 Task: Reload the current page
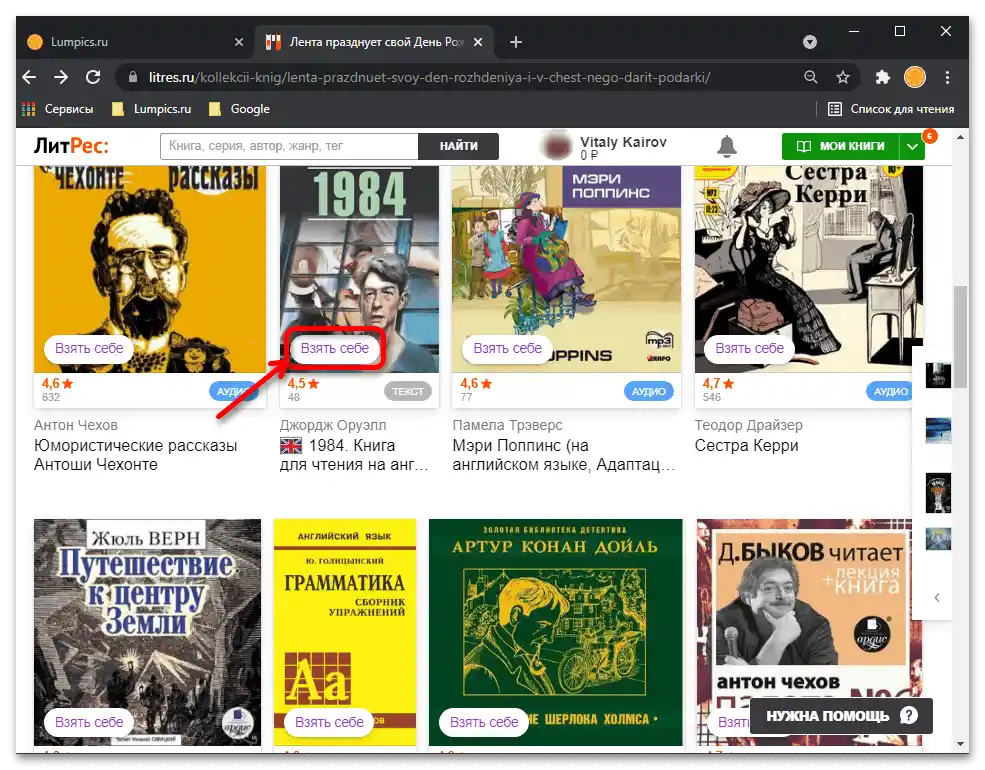(x=93, y=77)
